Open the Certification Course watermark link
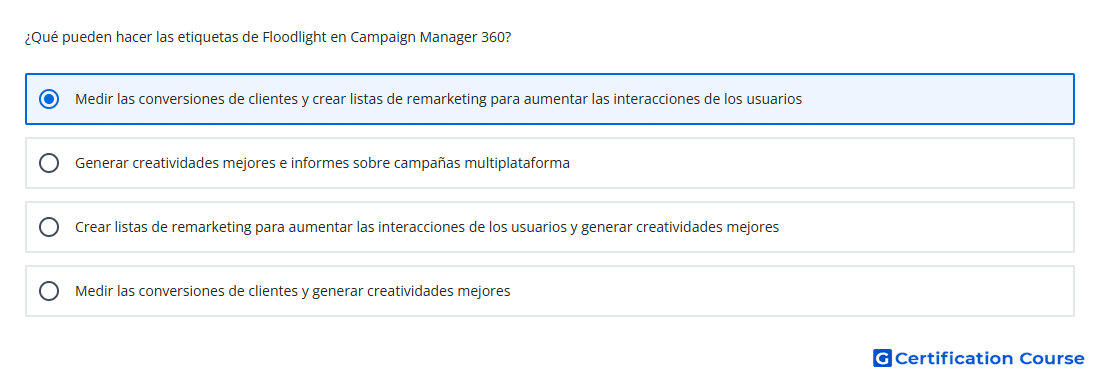 pos(979,358)
